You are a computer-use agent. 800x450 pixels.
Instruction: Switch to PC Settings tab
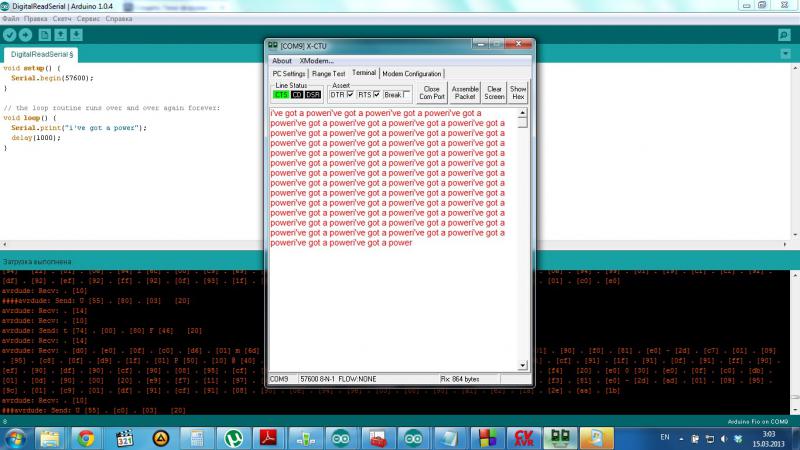(x=289, y=73)
